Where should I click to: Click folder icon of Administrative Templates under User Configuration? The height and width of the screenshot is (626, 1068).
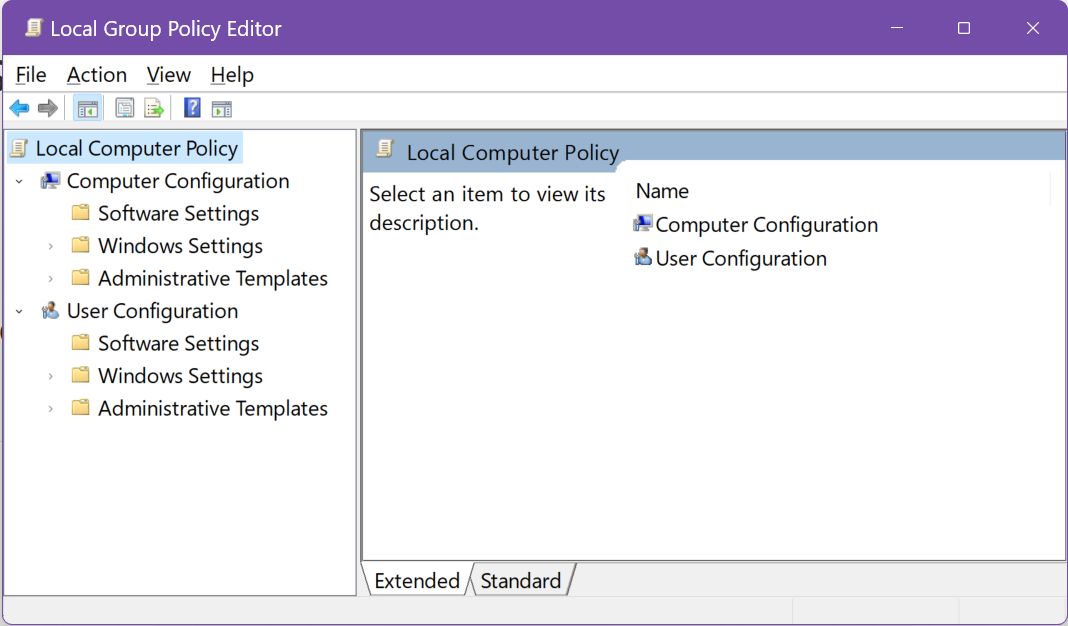point(80,408)
